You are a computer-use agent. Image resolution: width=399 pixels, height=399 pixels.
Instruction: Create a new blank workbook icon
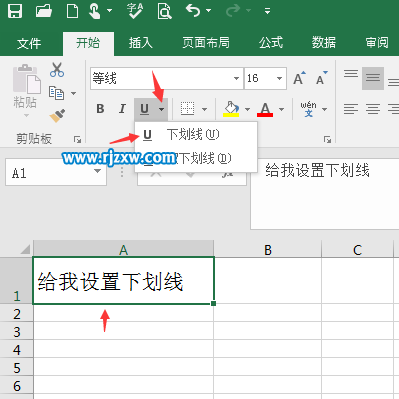[72, 11]
